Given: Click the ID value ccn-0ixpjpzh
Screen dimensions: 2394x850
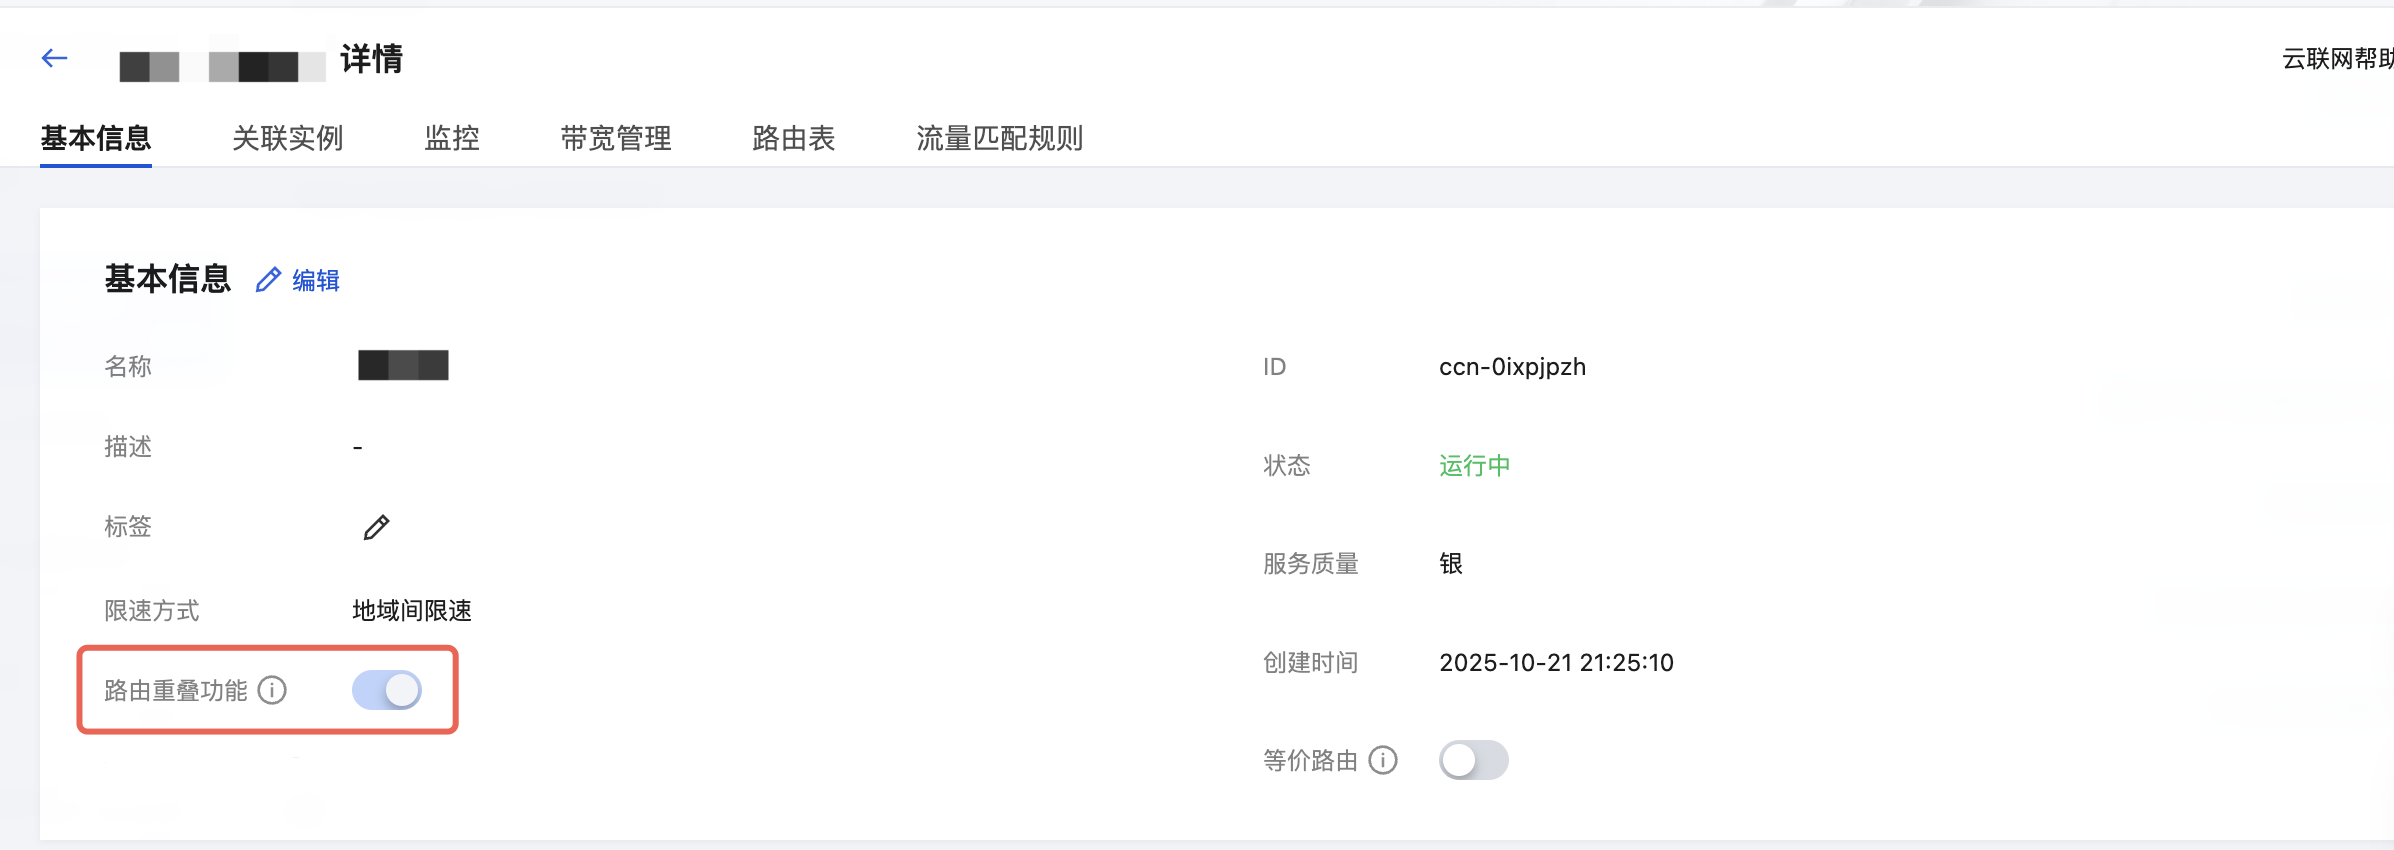Looking at the screenshot, I should click(1512, 367).
